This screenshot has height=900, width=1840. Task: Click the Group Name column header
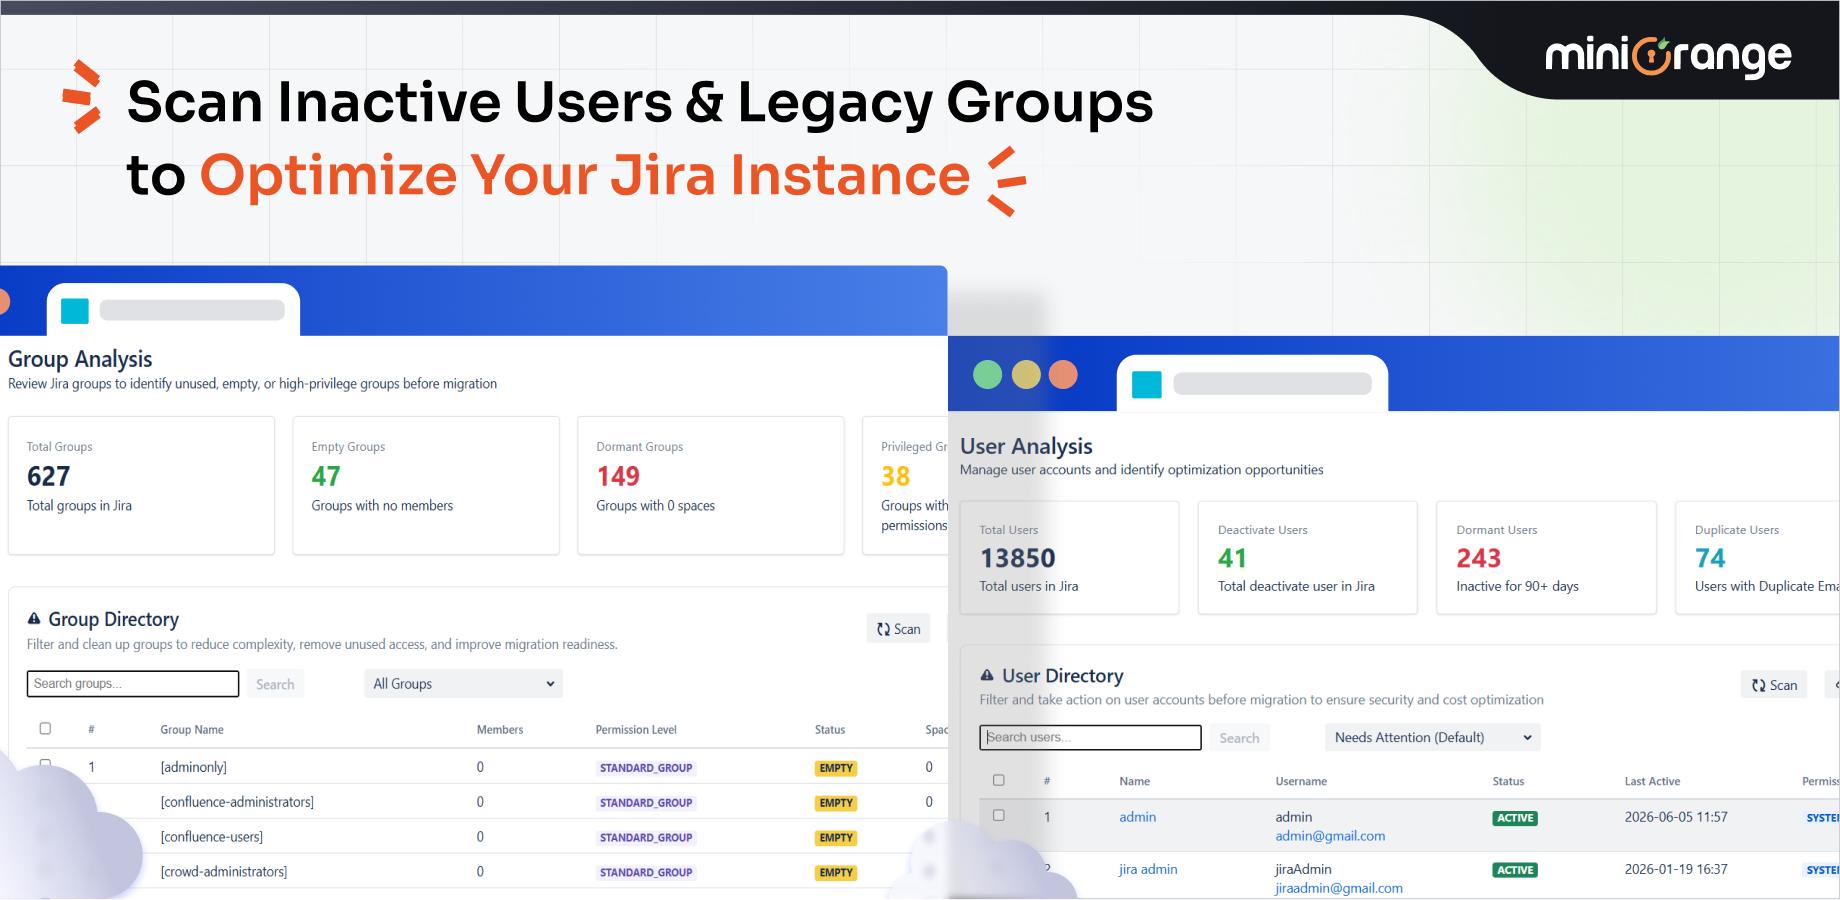192,730
